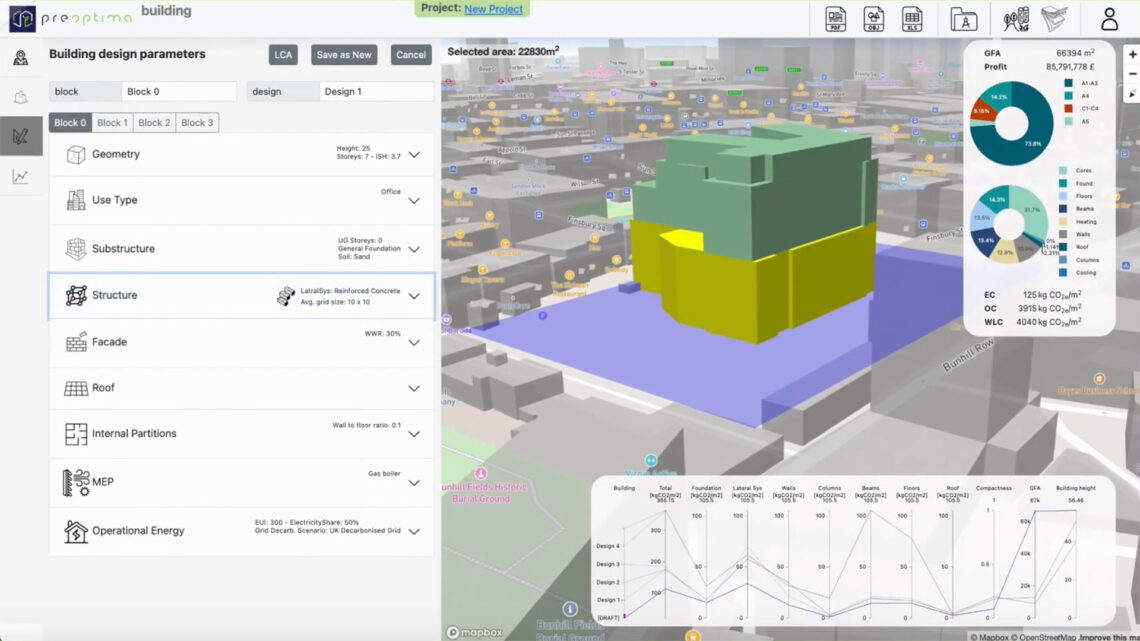Download the XLS spreadsheet export

(x=912, y=18)
